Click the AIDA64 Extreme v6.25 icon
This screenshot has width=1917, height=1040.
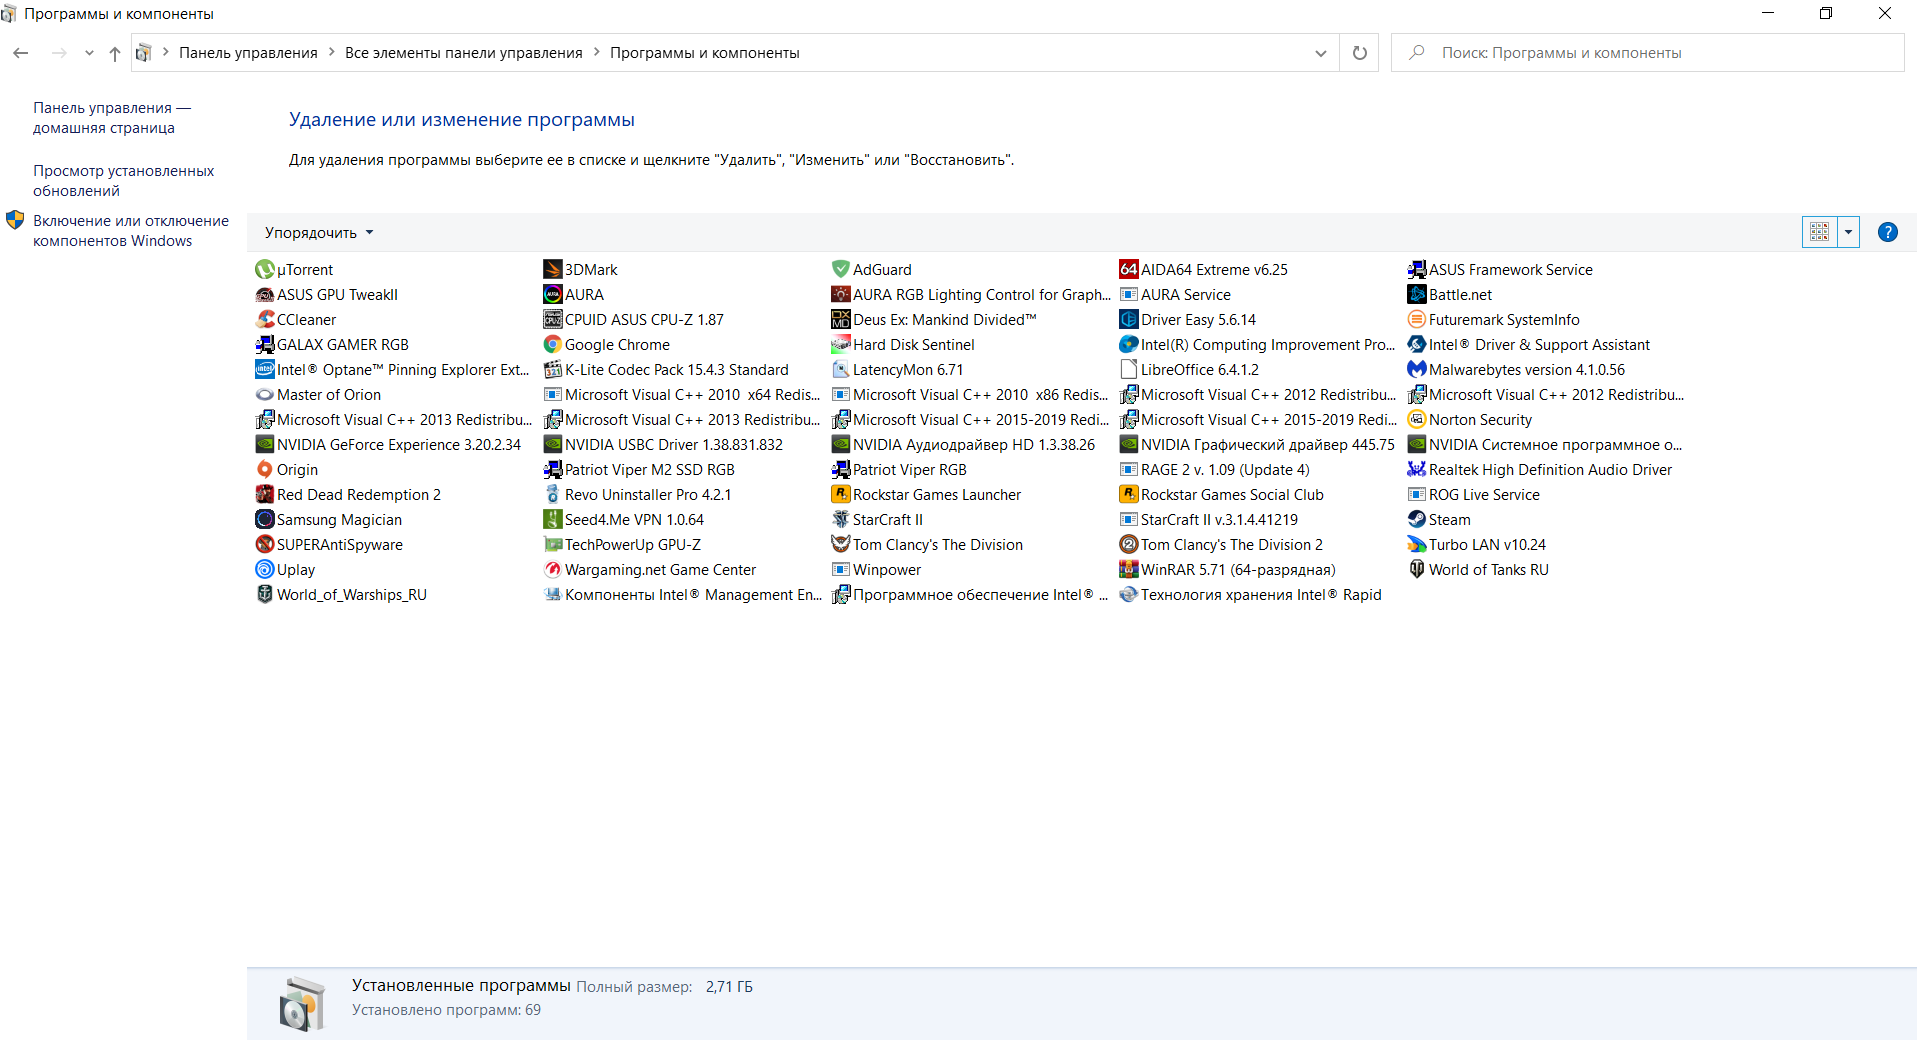click(1129, 270)
